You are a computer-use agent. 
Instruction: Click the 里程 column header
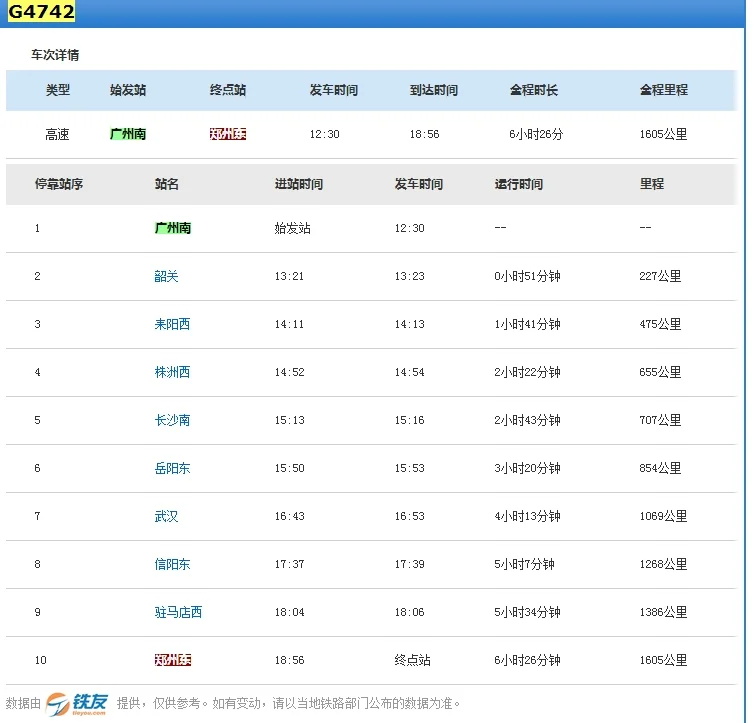[x=651, y=184]
